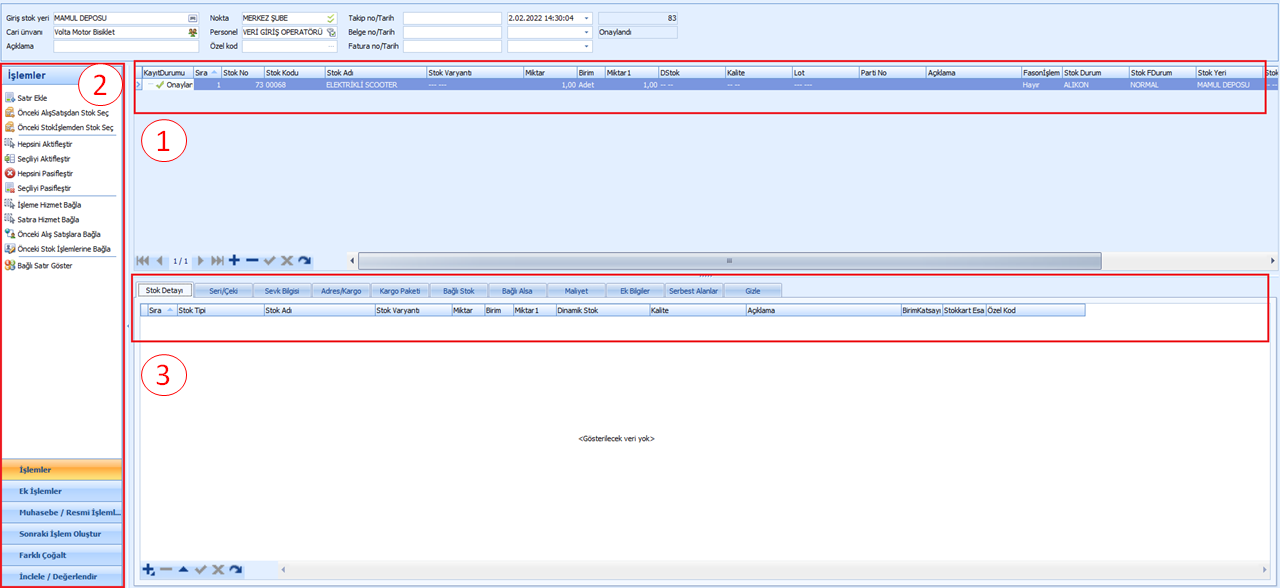Choose Önceki Stokİşlemden Stok Seç
The height and width of the screenshot is (588, 1280).
(58, 128)
